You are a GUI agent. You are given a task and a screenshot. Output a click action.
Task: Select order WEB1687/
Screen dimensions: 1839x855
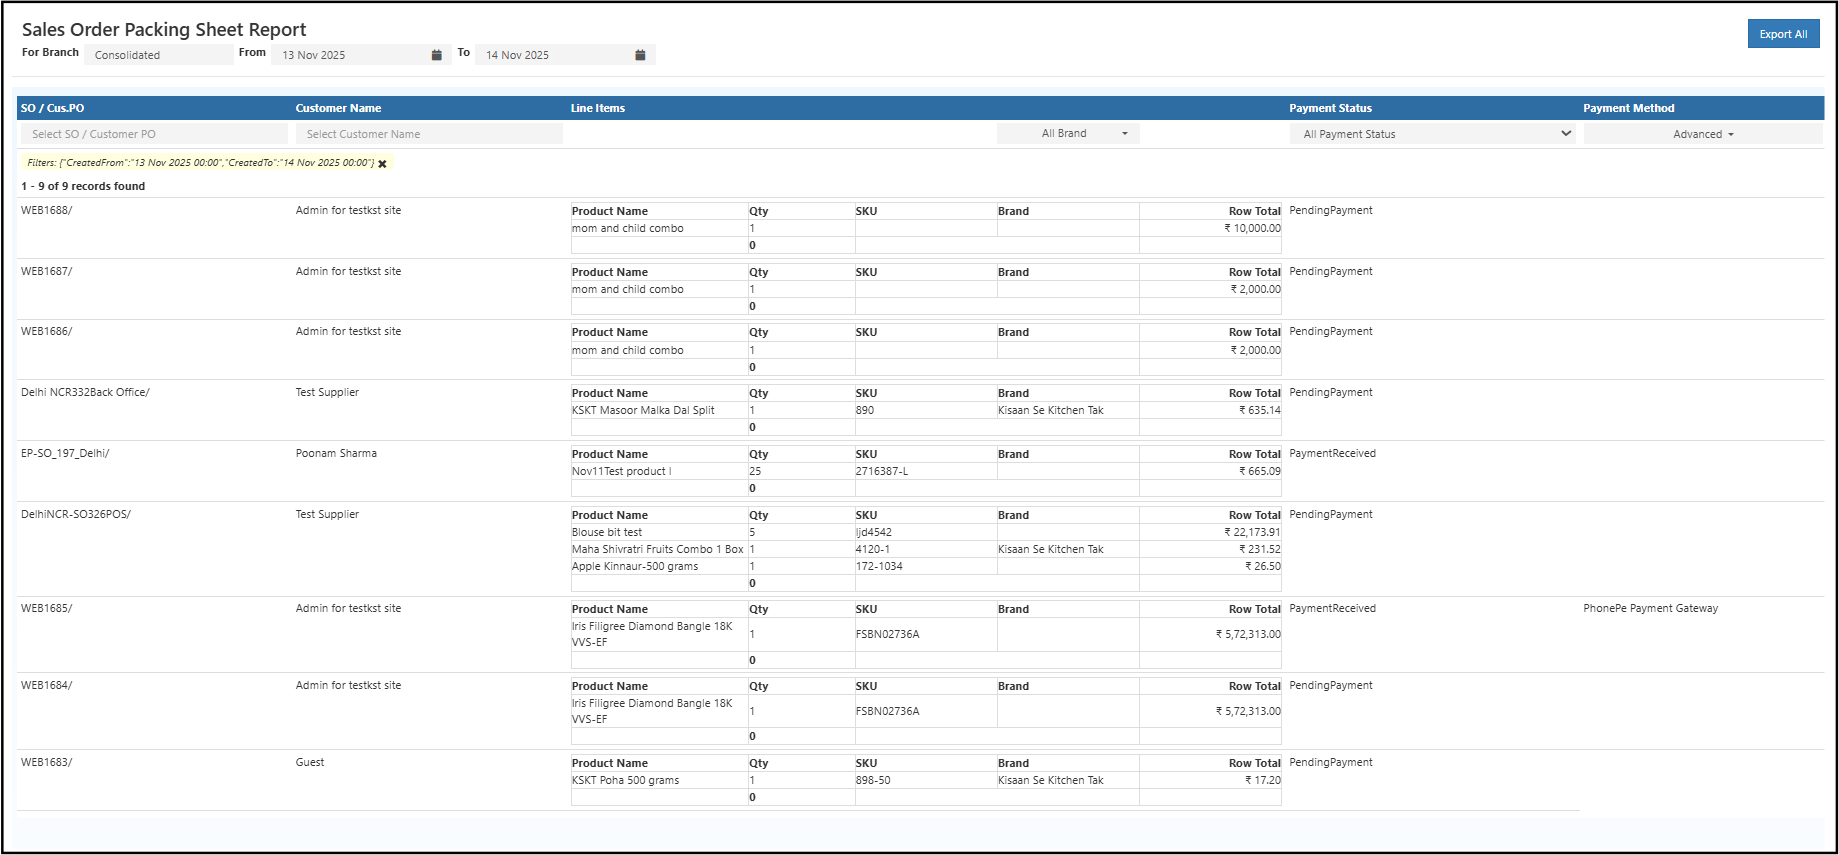(47, 271)
